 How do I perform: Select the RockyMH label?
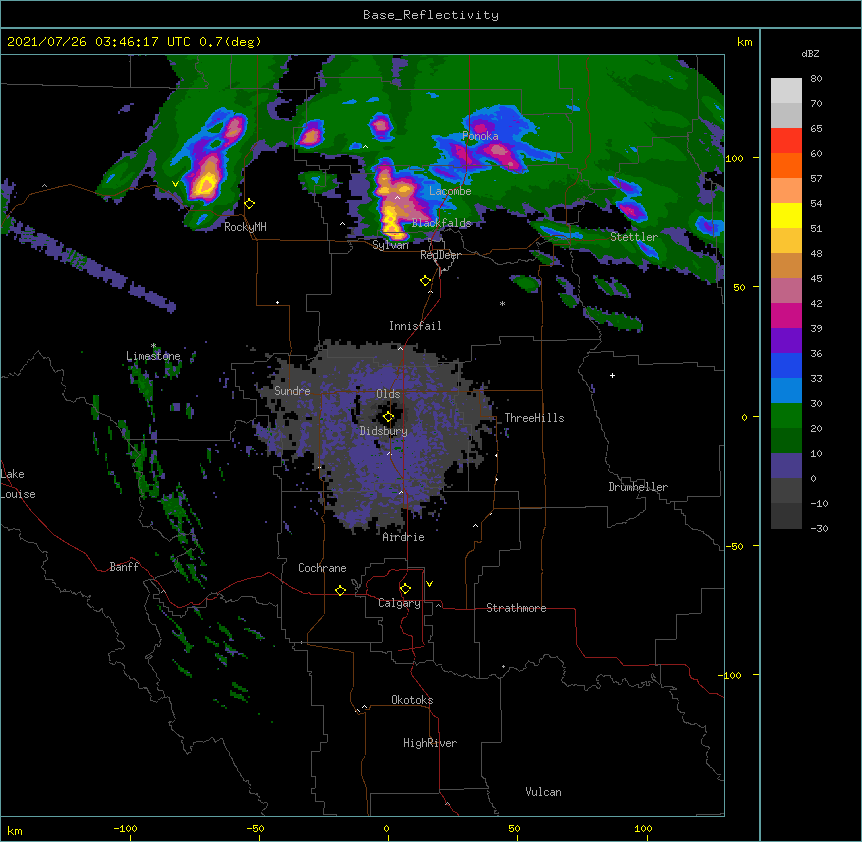click(245, 227)
